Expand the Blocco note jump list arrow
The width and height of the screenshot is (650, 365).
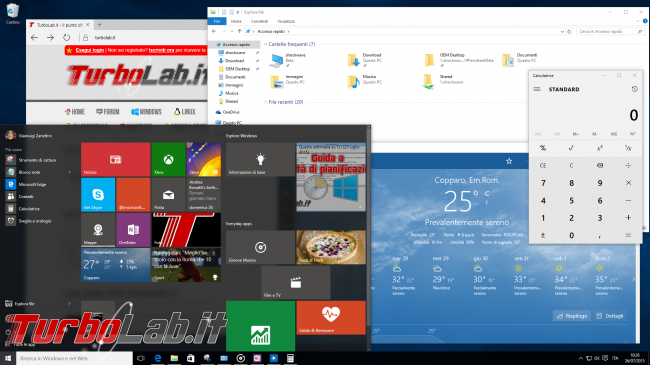click(x=69, y=172)
